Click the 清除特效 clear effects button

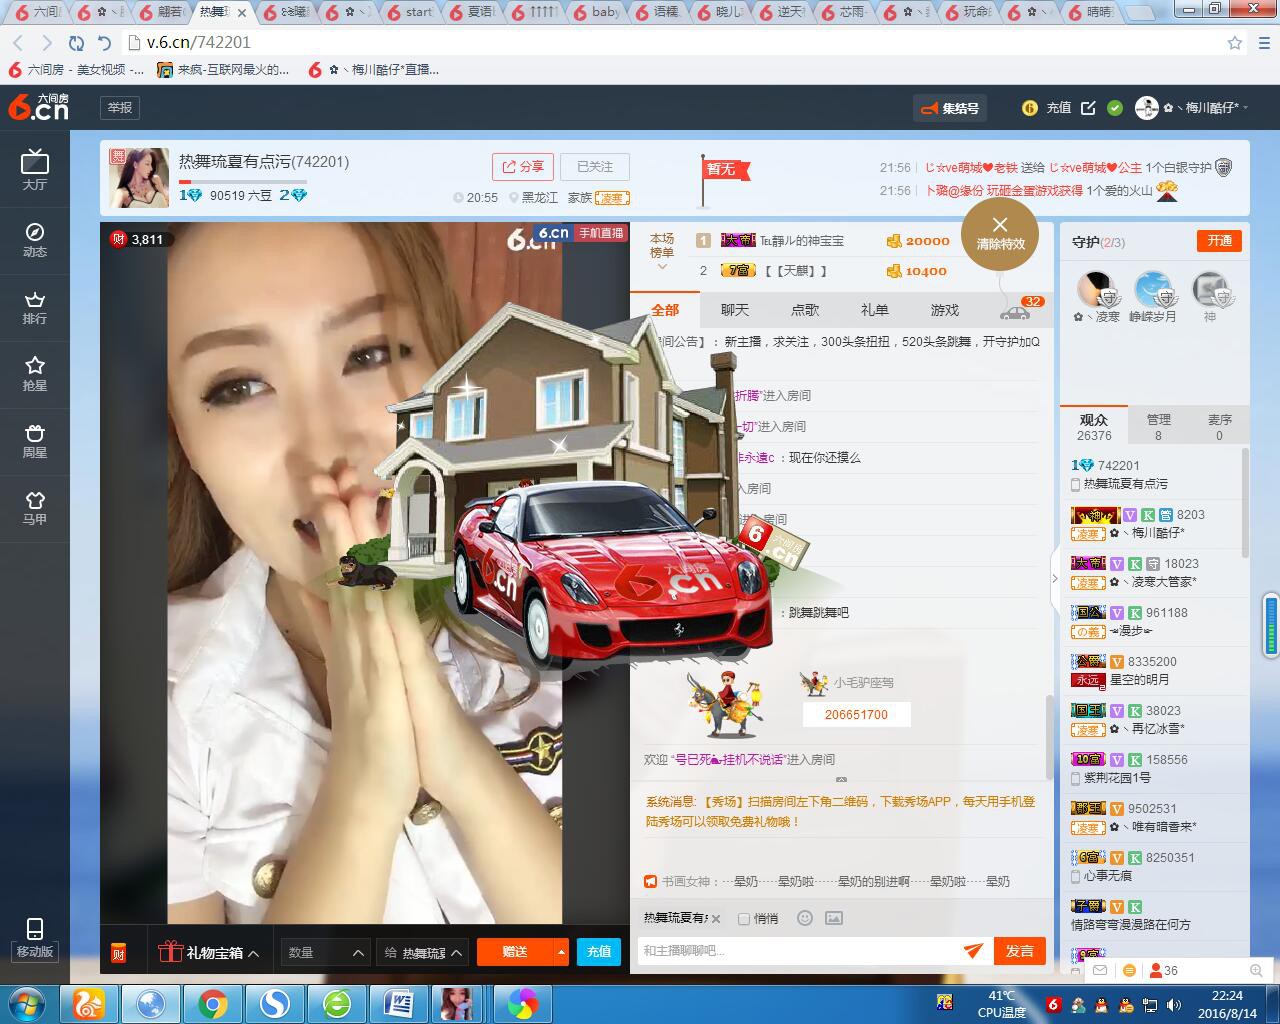coord(999,235)
